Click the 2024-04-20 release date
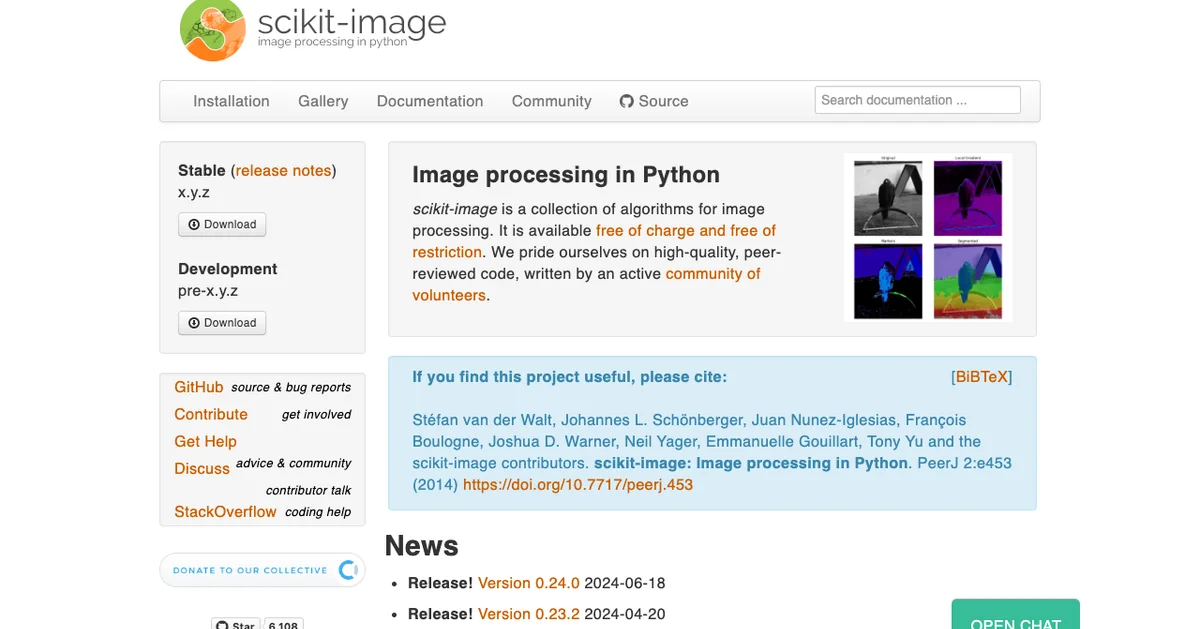Image resolution: width=1200 pixels, height=629 pixels. pos(625,614)
